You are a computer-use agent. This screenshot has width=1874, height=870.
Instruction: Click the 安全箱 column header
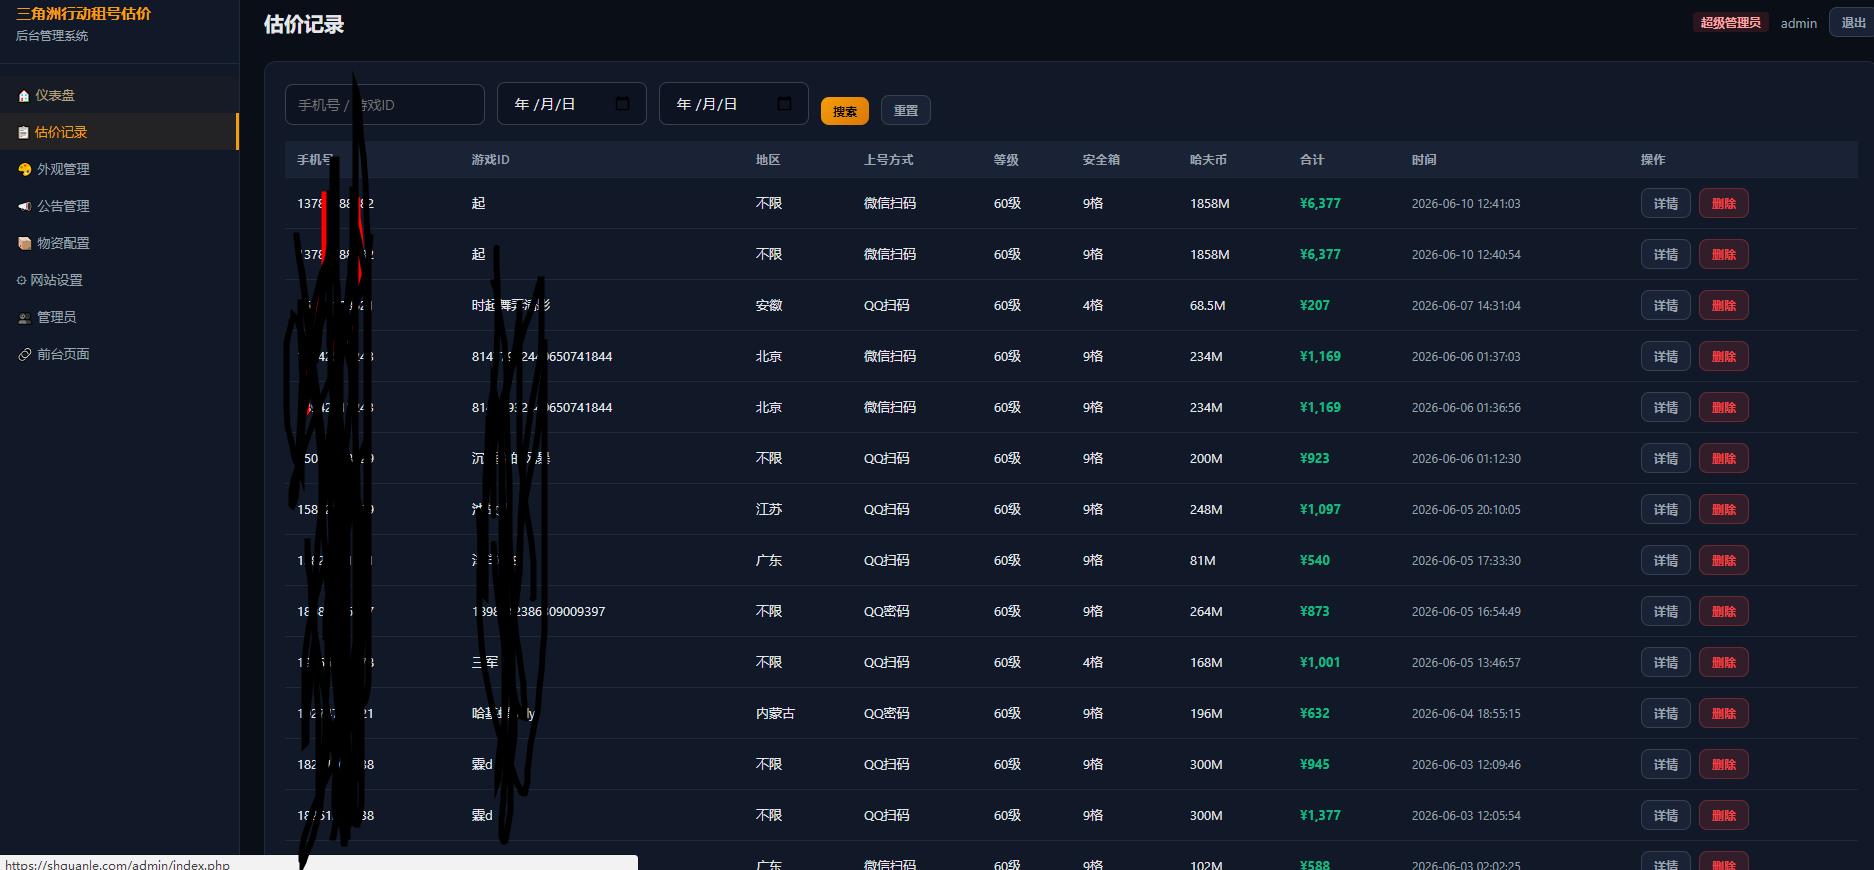(1101, 160)
